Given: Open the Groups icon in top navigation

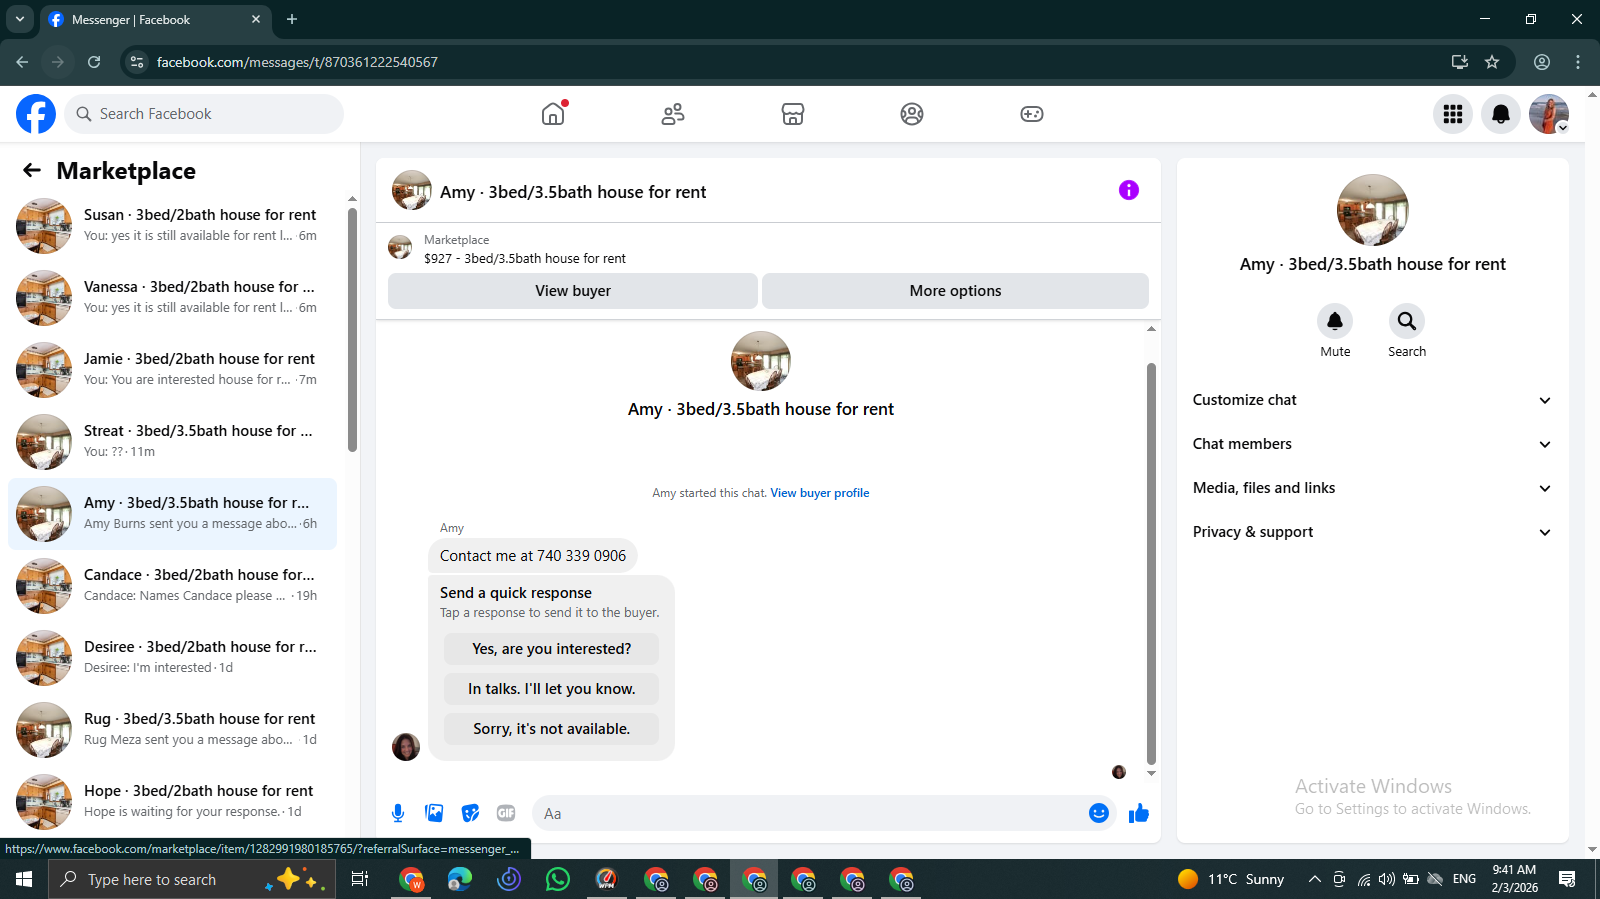Looking at the screenshot, I should pos(912,114).
